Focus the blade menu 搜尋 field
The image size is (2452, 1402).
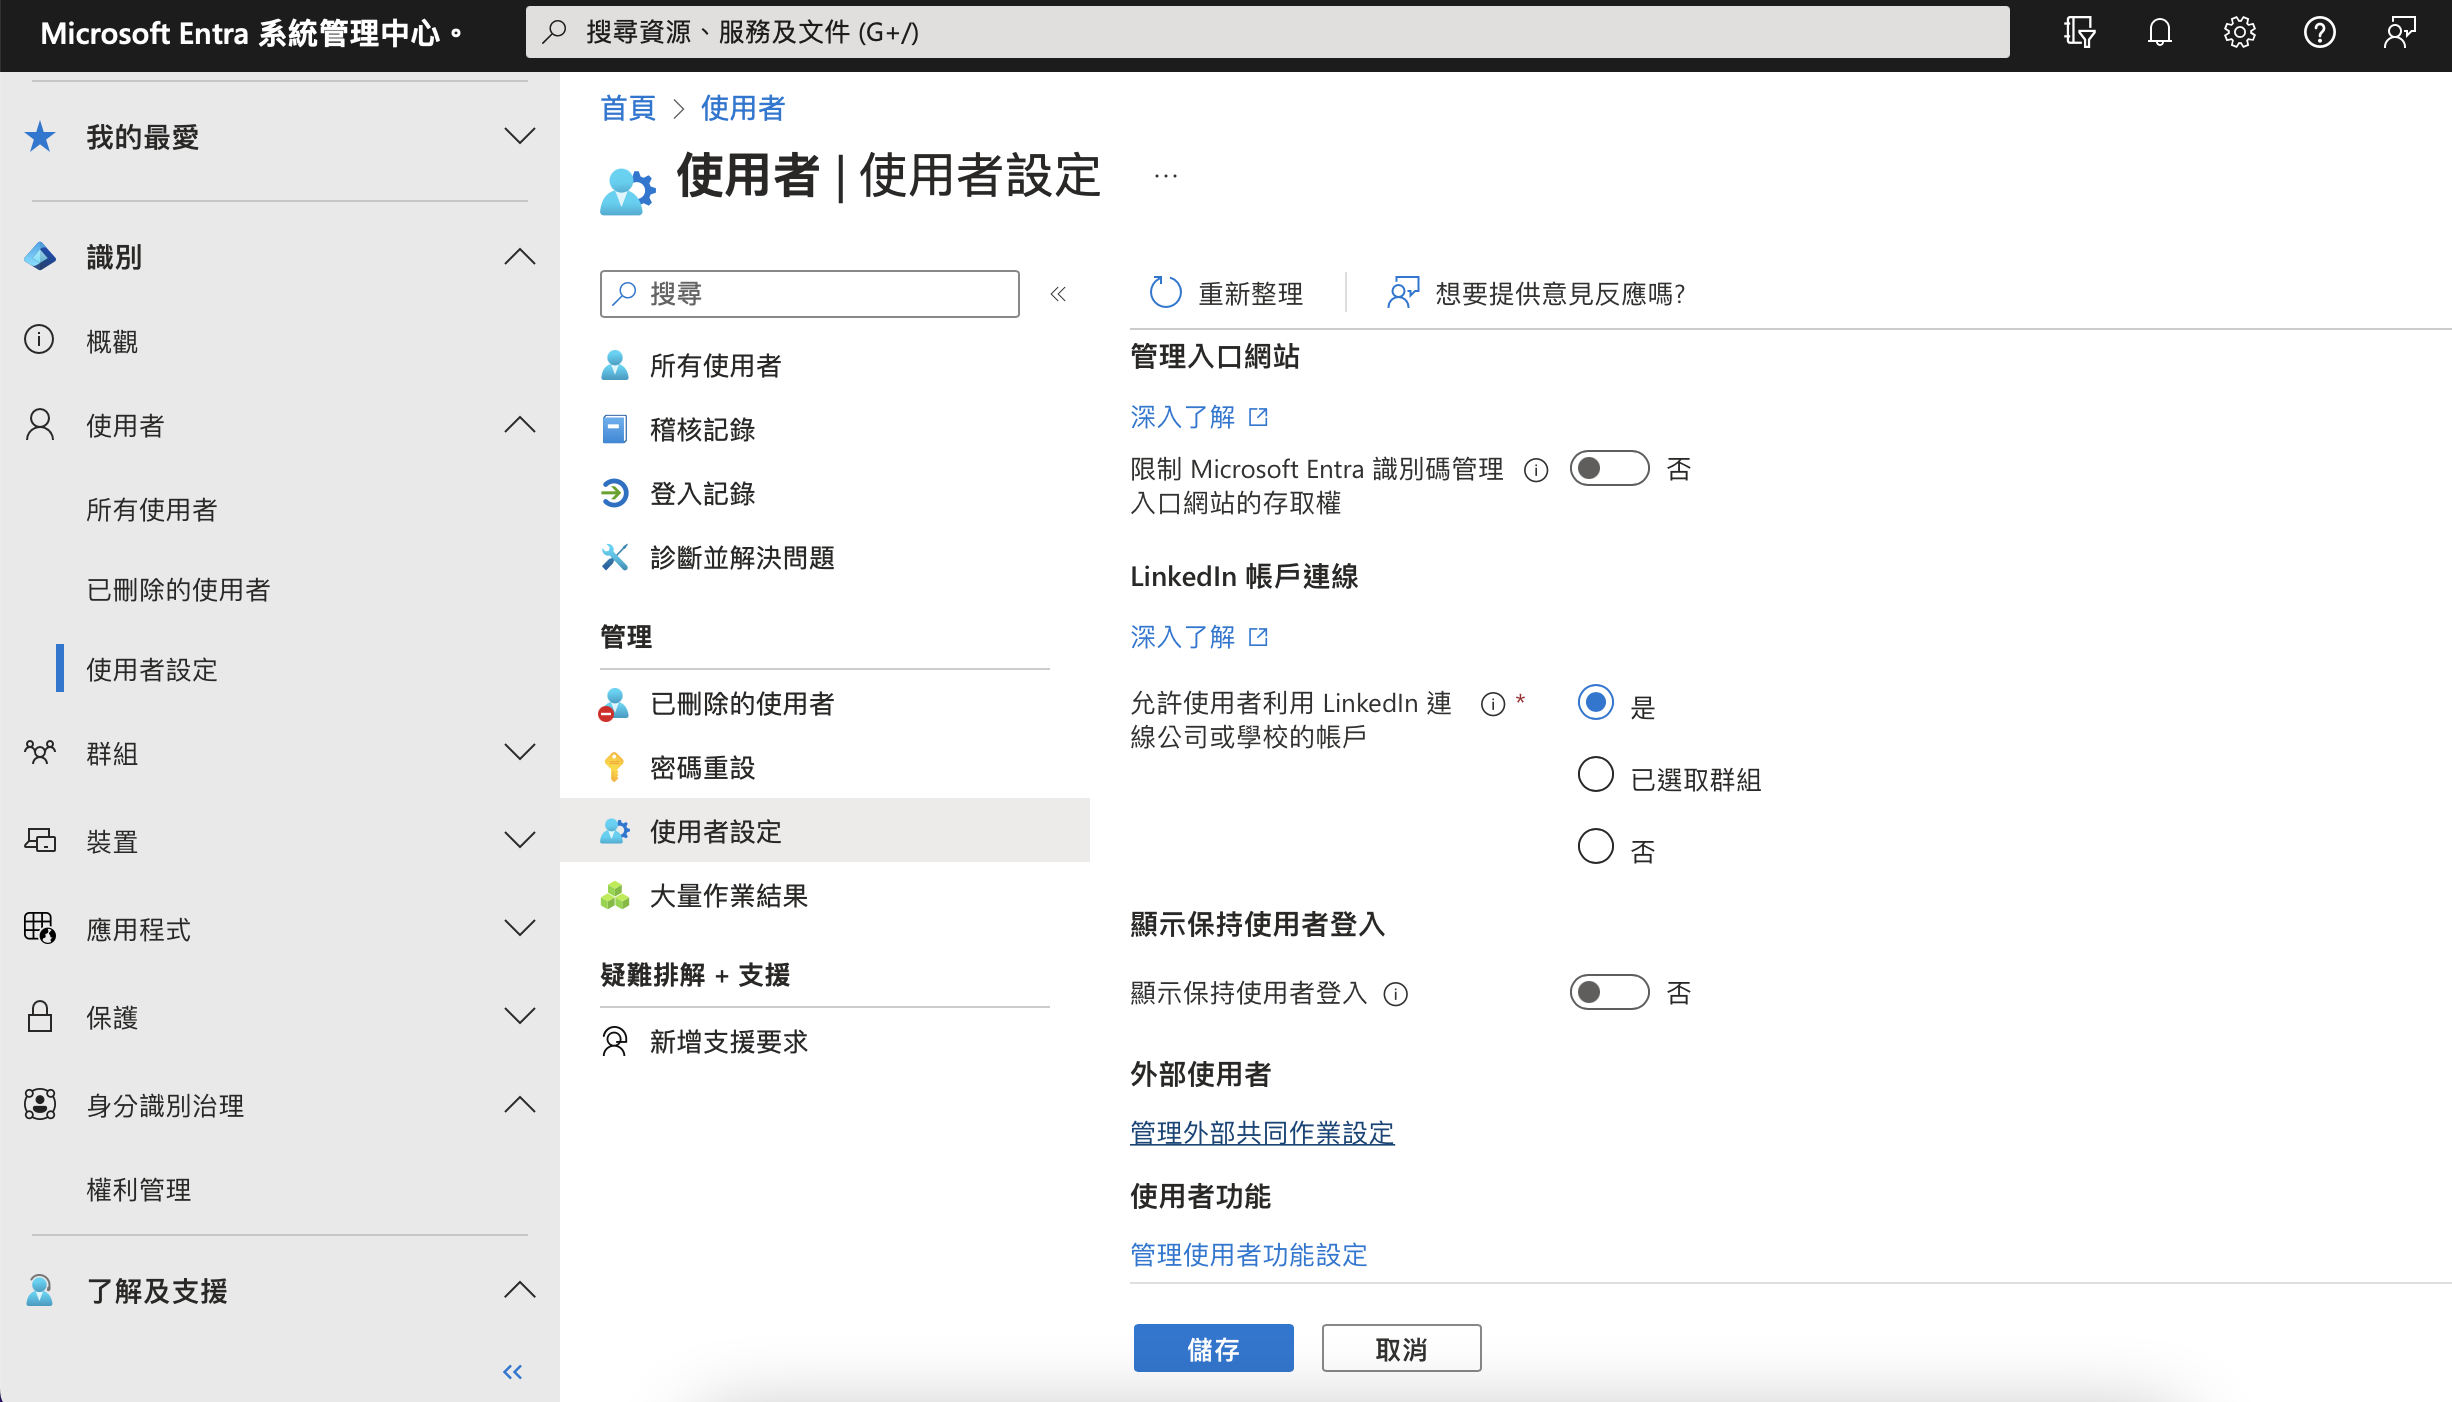click(809, 293)
